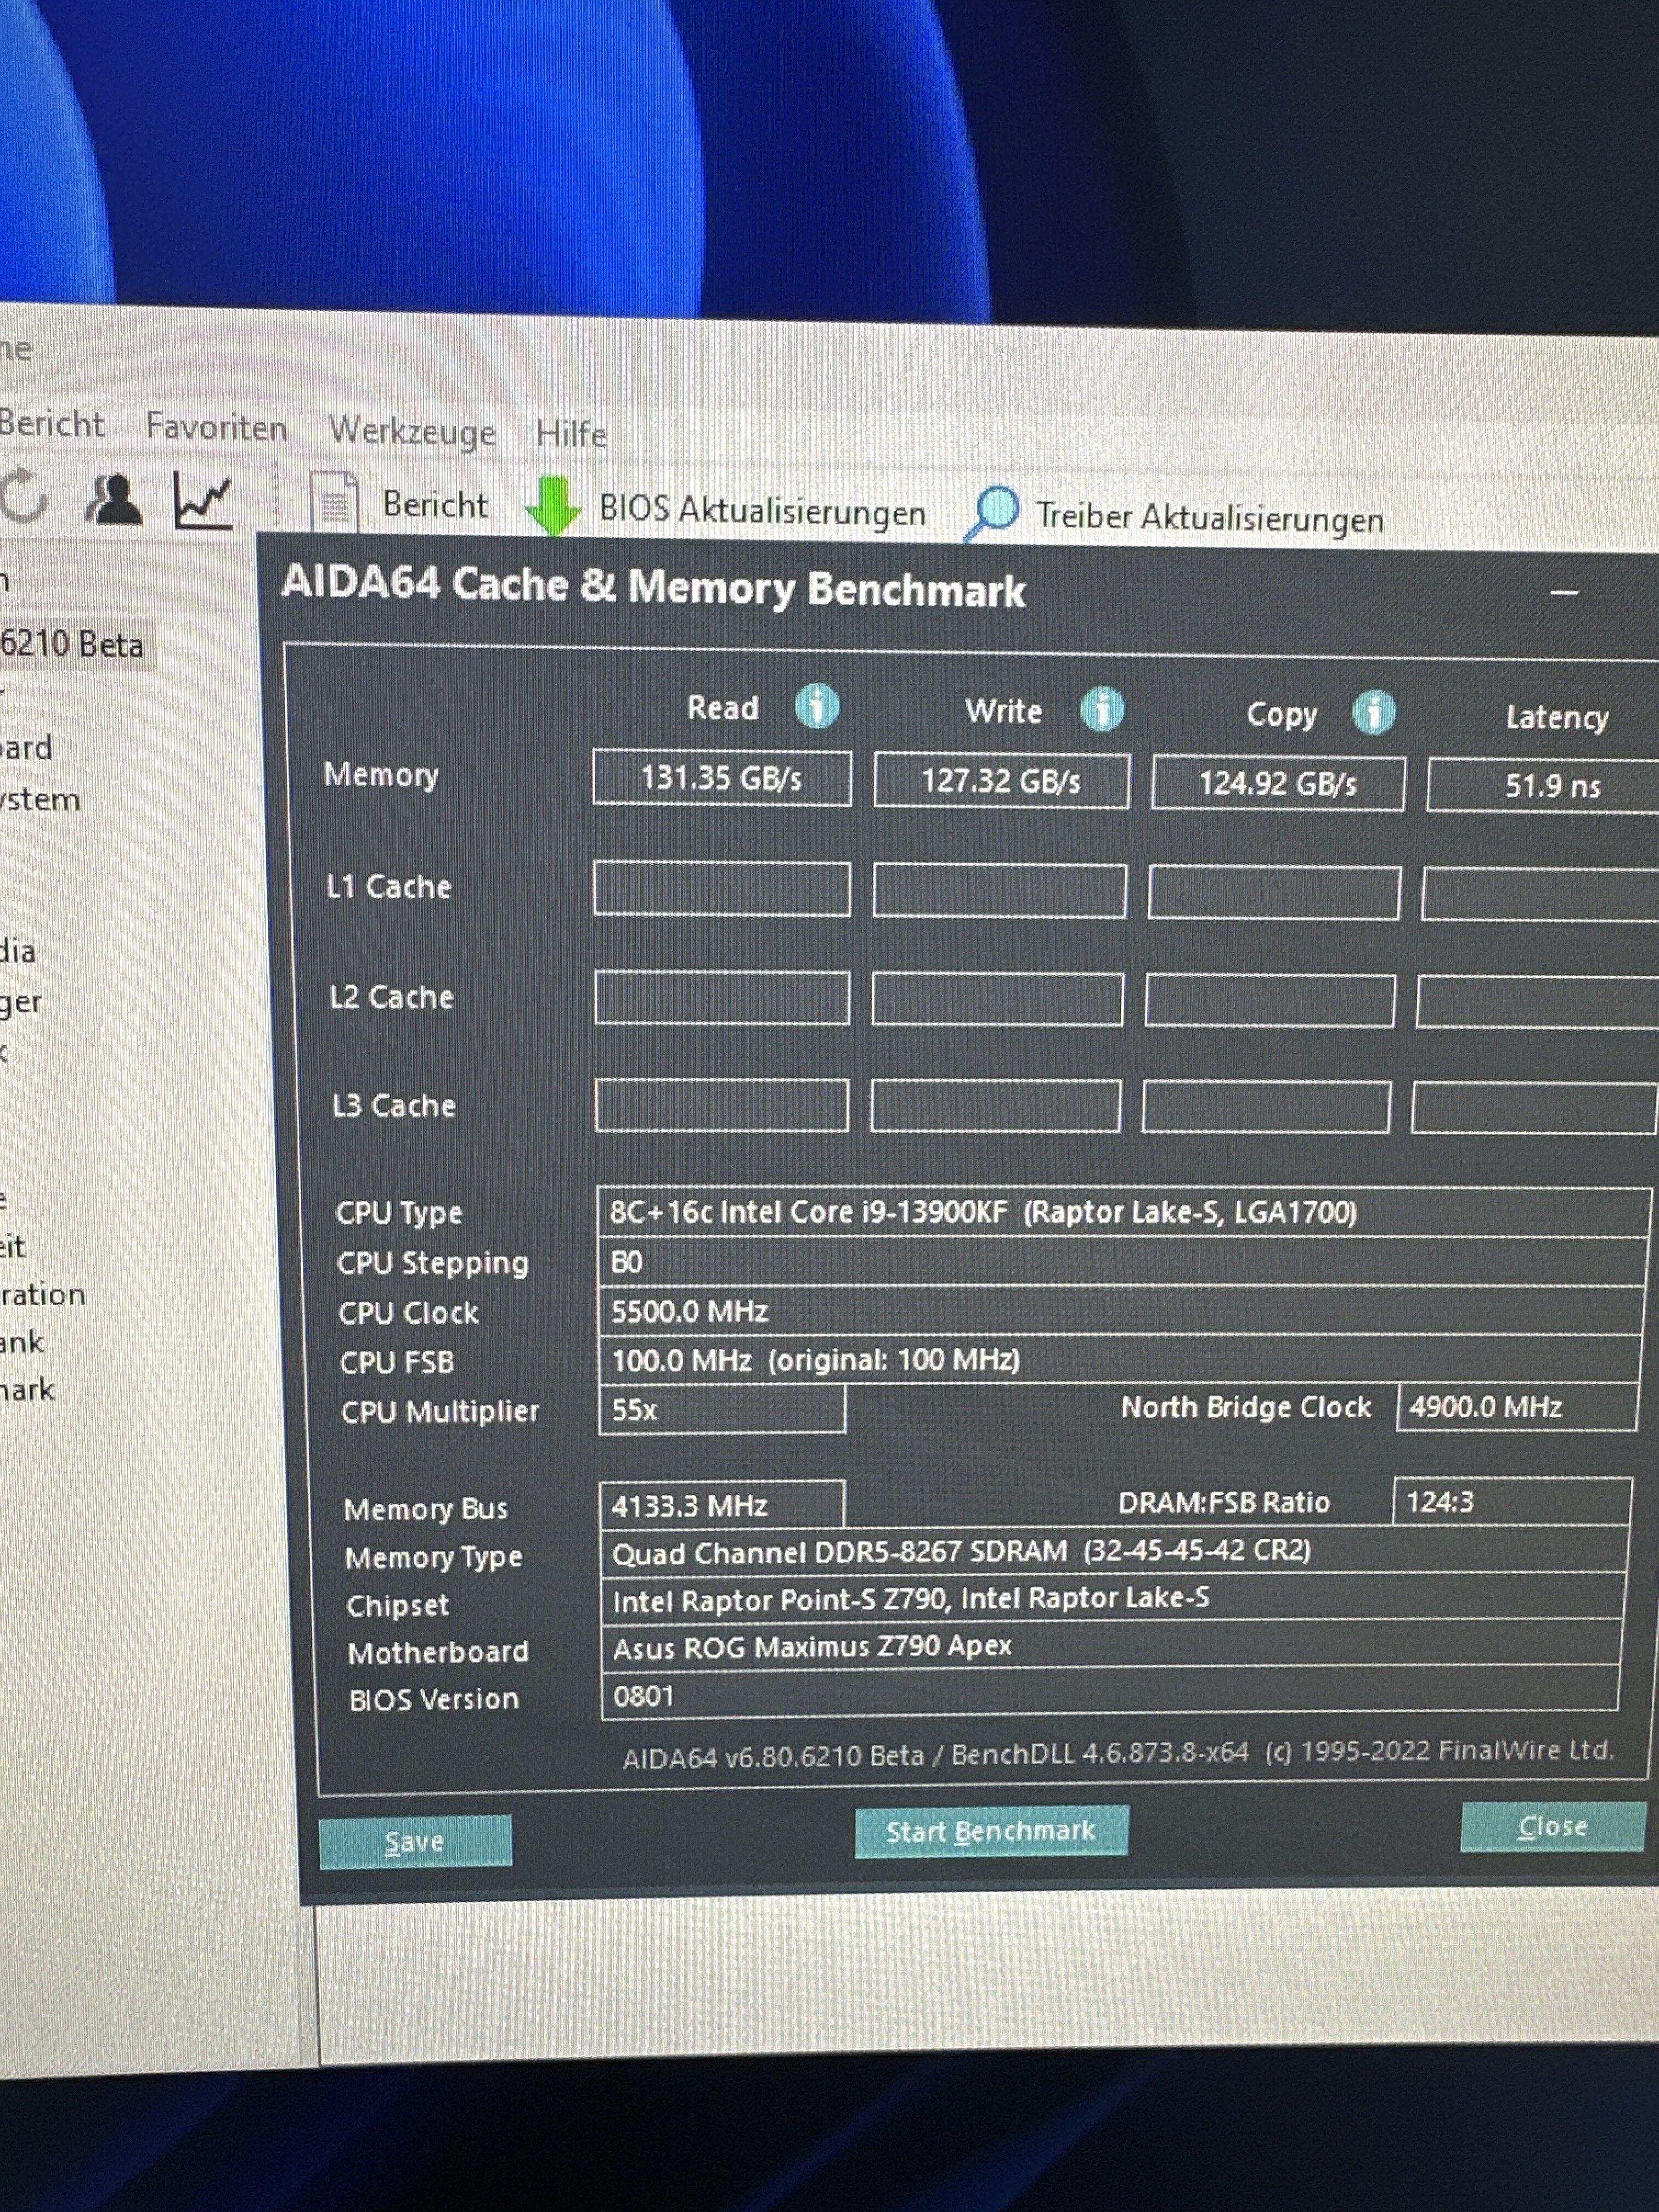Click Treiber Aktualisierungen in toolbar
This screenshot has width=1659, height=2212.
[1210, 518]
